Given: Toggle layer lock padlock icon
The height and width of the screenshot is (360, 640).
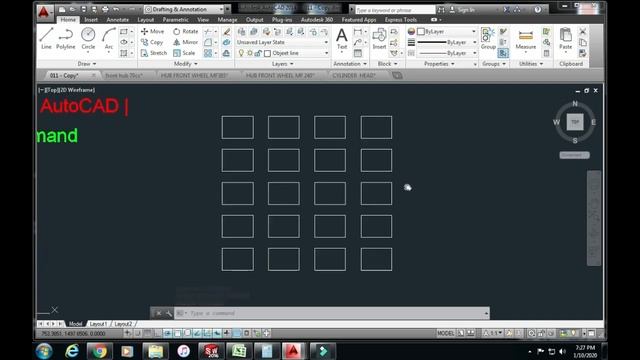Looking at the screenshot, I should point(258,53).
